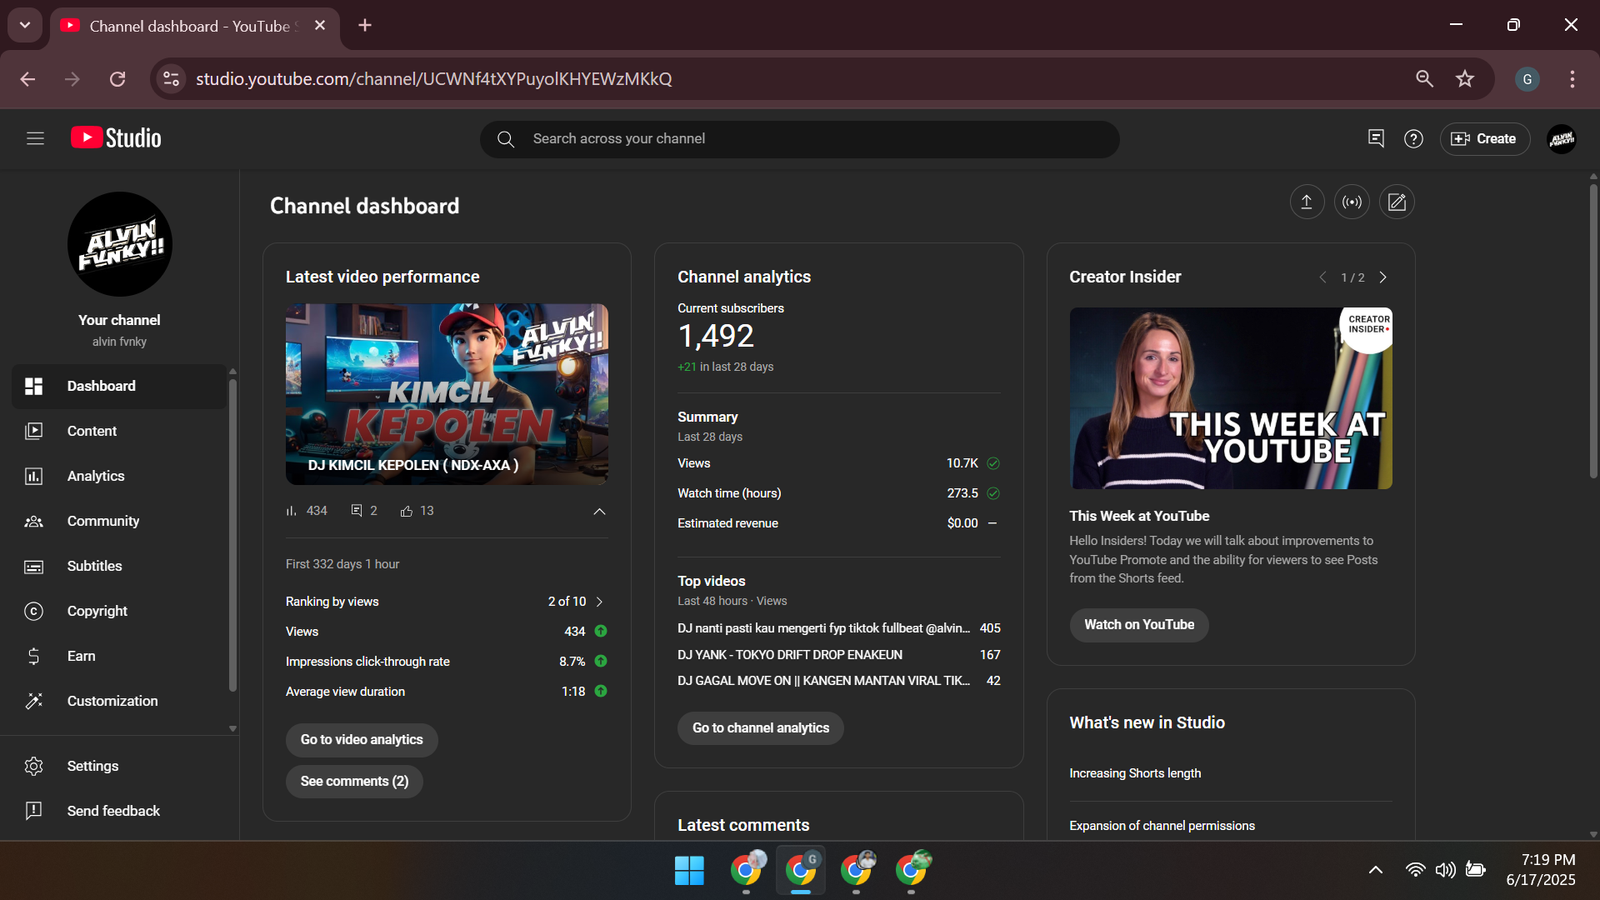Image resolution: width=1600 pixels, height=900 pixels.
Task: Click See comments (2) button
Action: click(x=355, y=781)
